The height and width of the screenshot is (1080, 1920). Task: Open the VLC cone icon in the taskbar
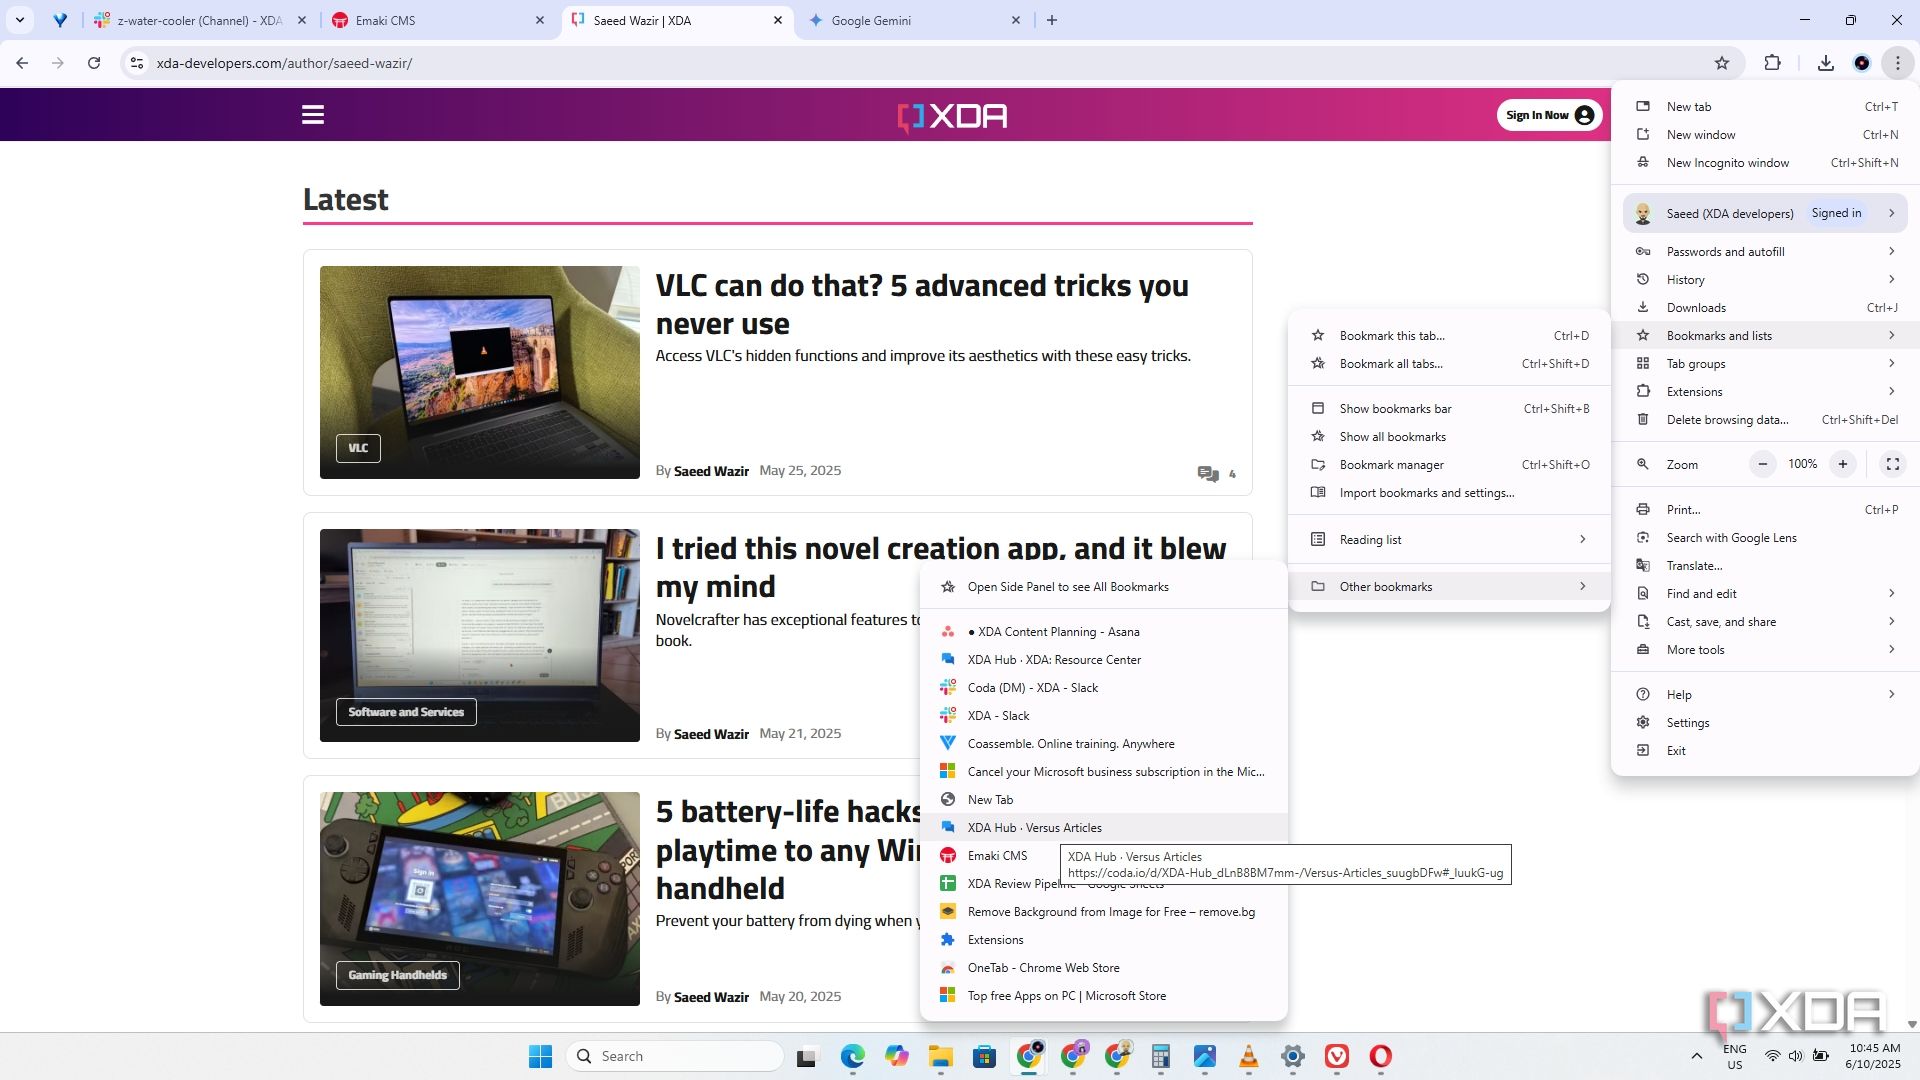tap(1248, 1056)
